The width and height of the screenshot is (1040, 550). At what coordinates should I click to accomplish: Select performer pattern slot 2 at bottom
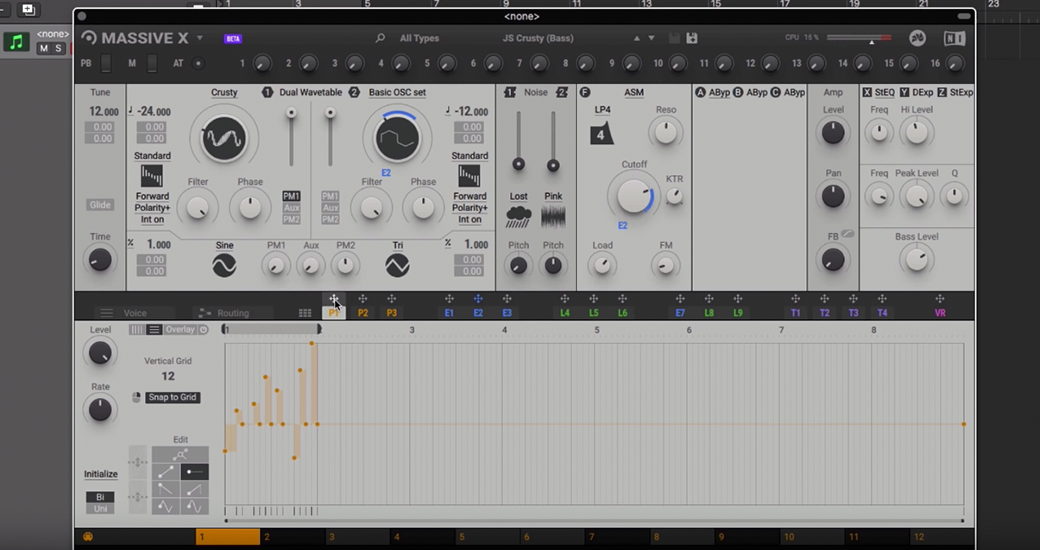pos(292,537)
